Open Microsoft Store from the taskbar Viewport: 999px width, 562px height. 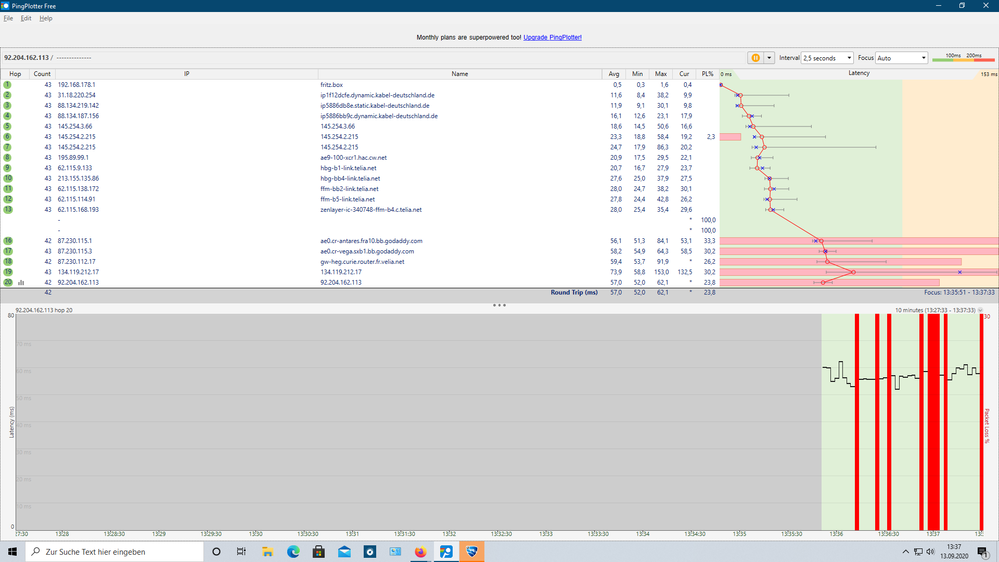319,552
